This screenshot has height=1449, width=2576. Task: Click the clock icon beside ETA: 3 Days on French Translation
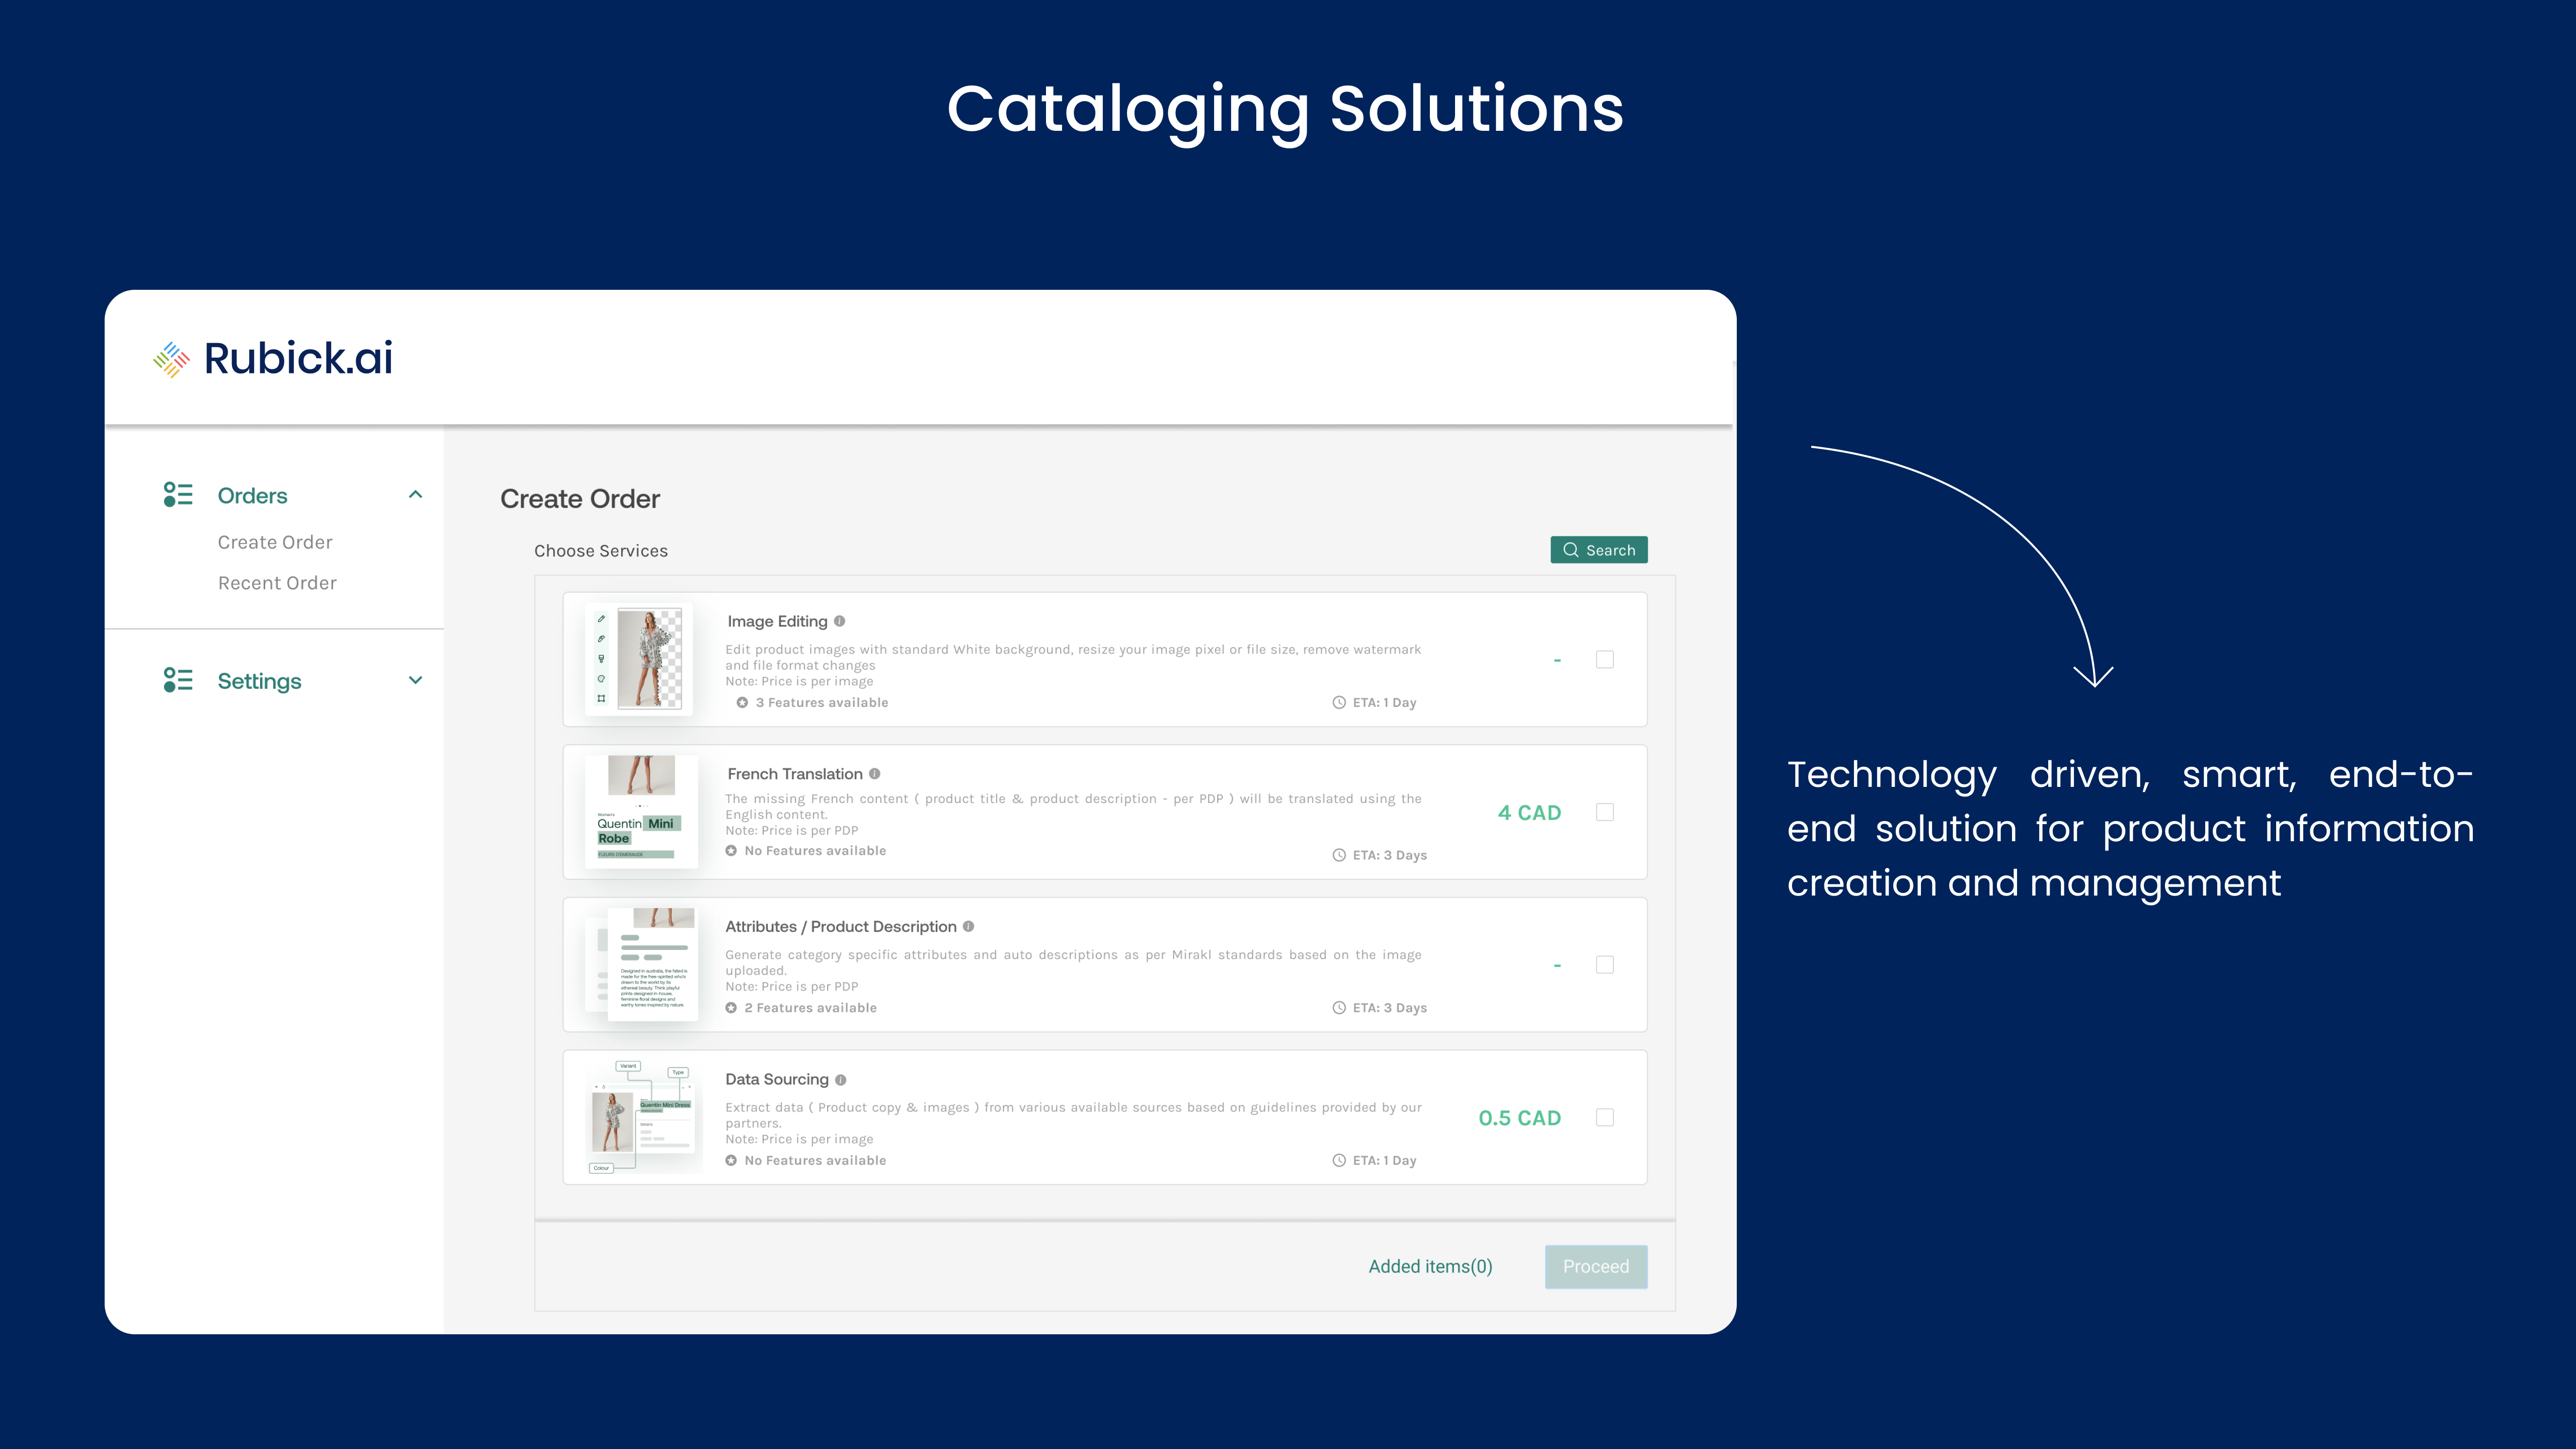pos(1338,855)
